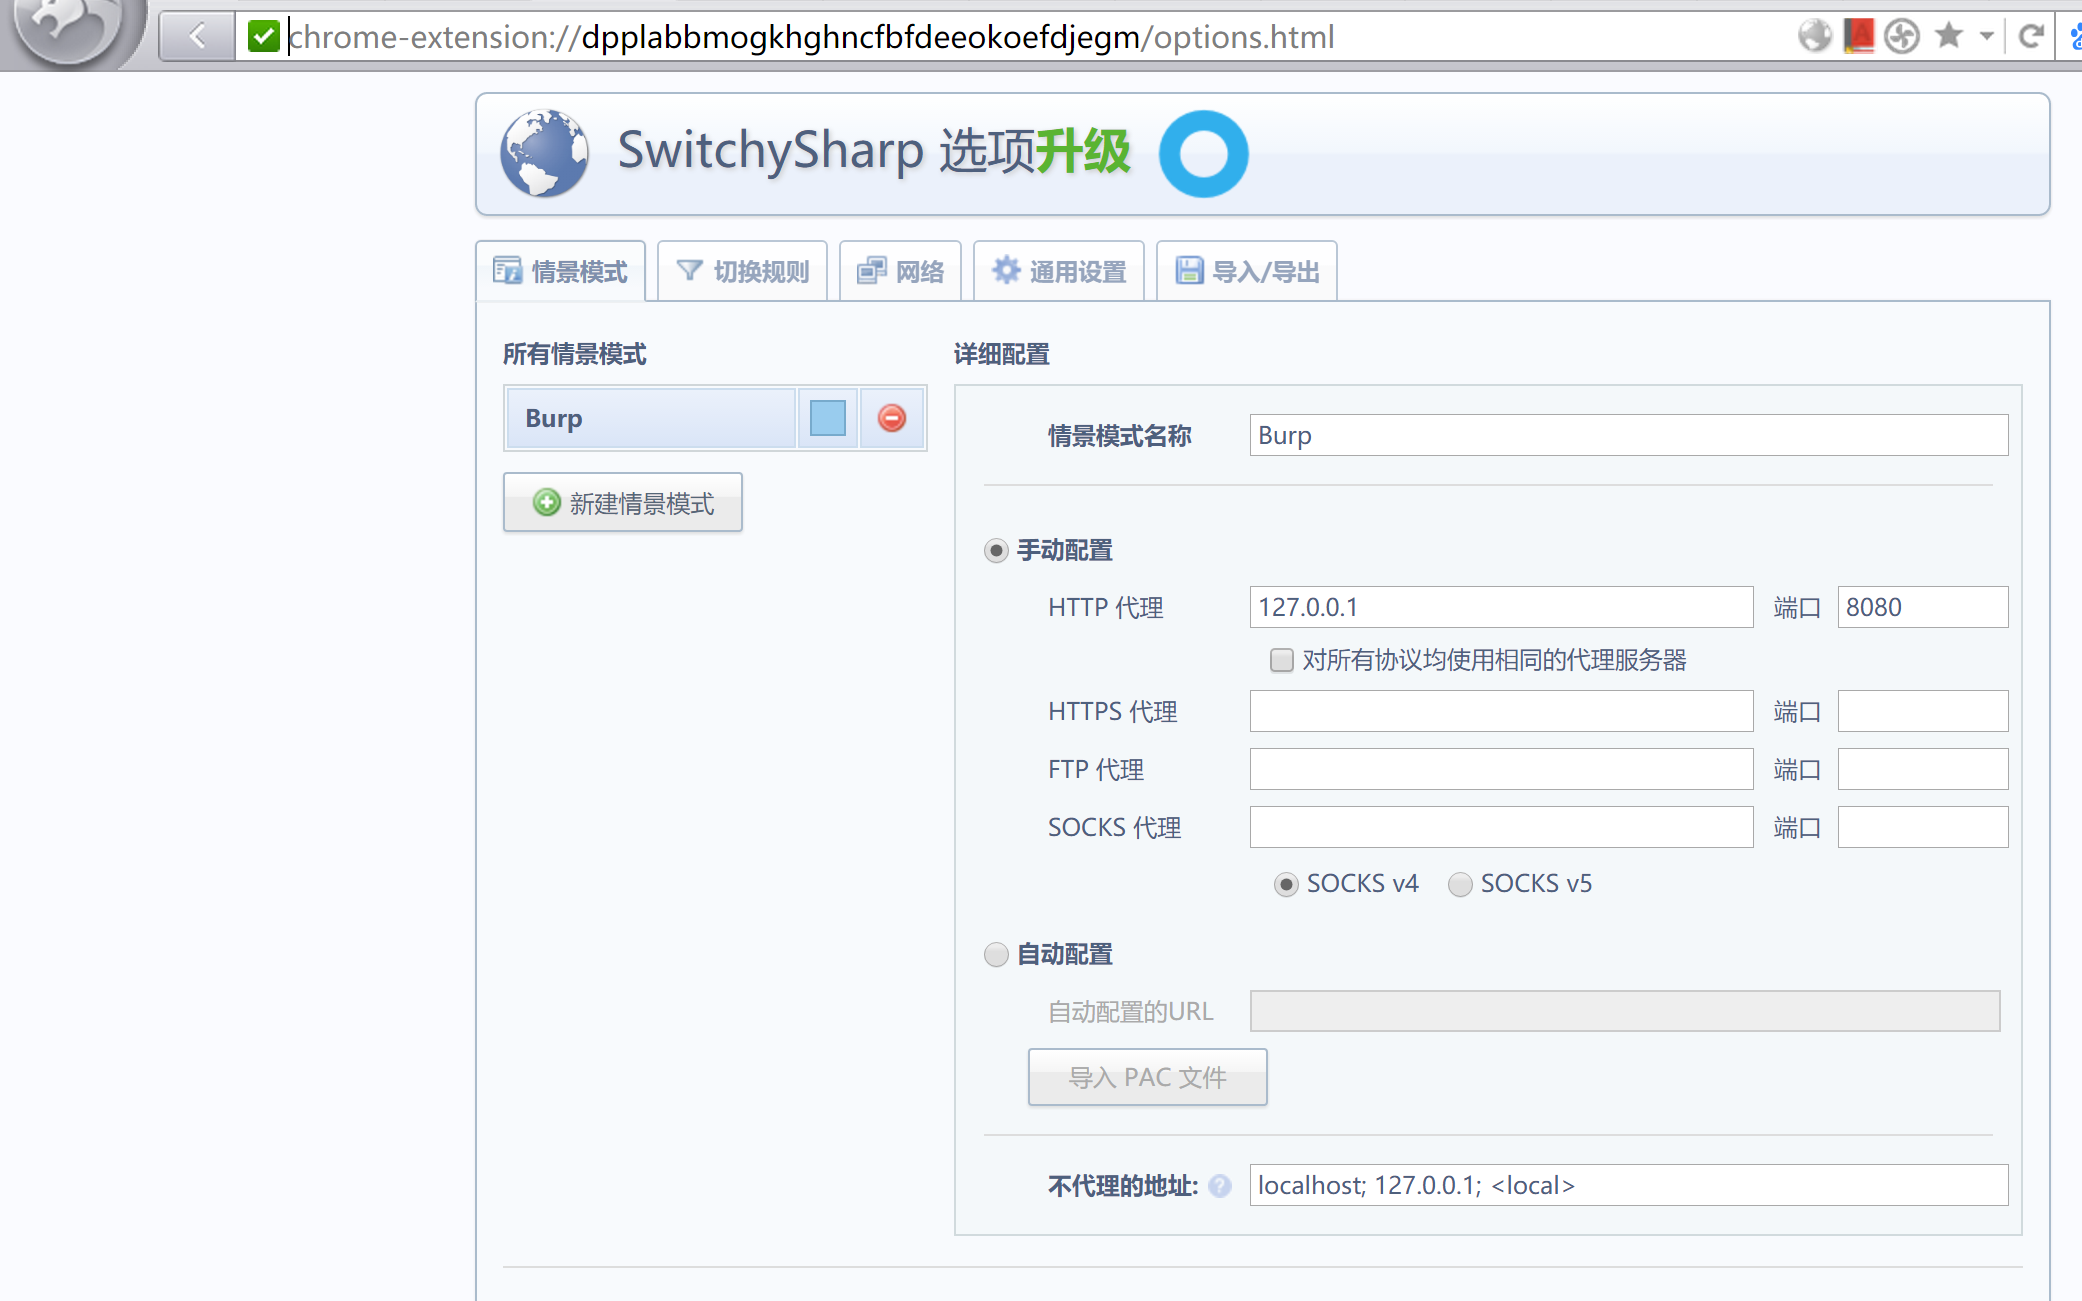Select the 自动配置 radio button
This screenshot has height=1301, width=2082.
pyautogui.click(x=996, y=955)
